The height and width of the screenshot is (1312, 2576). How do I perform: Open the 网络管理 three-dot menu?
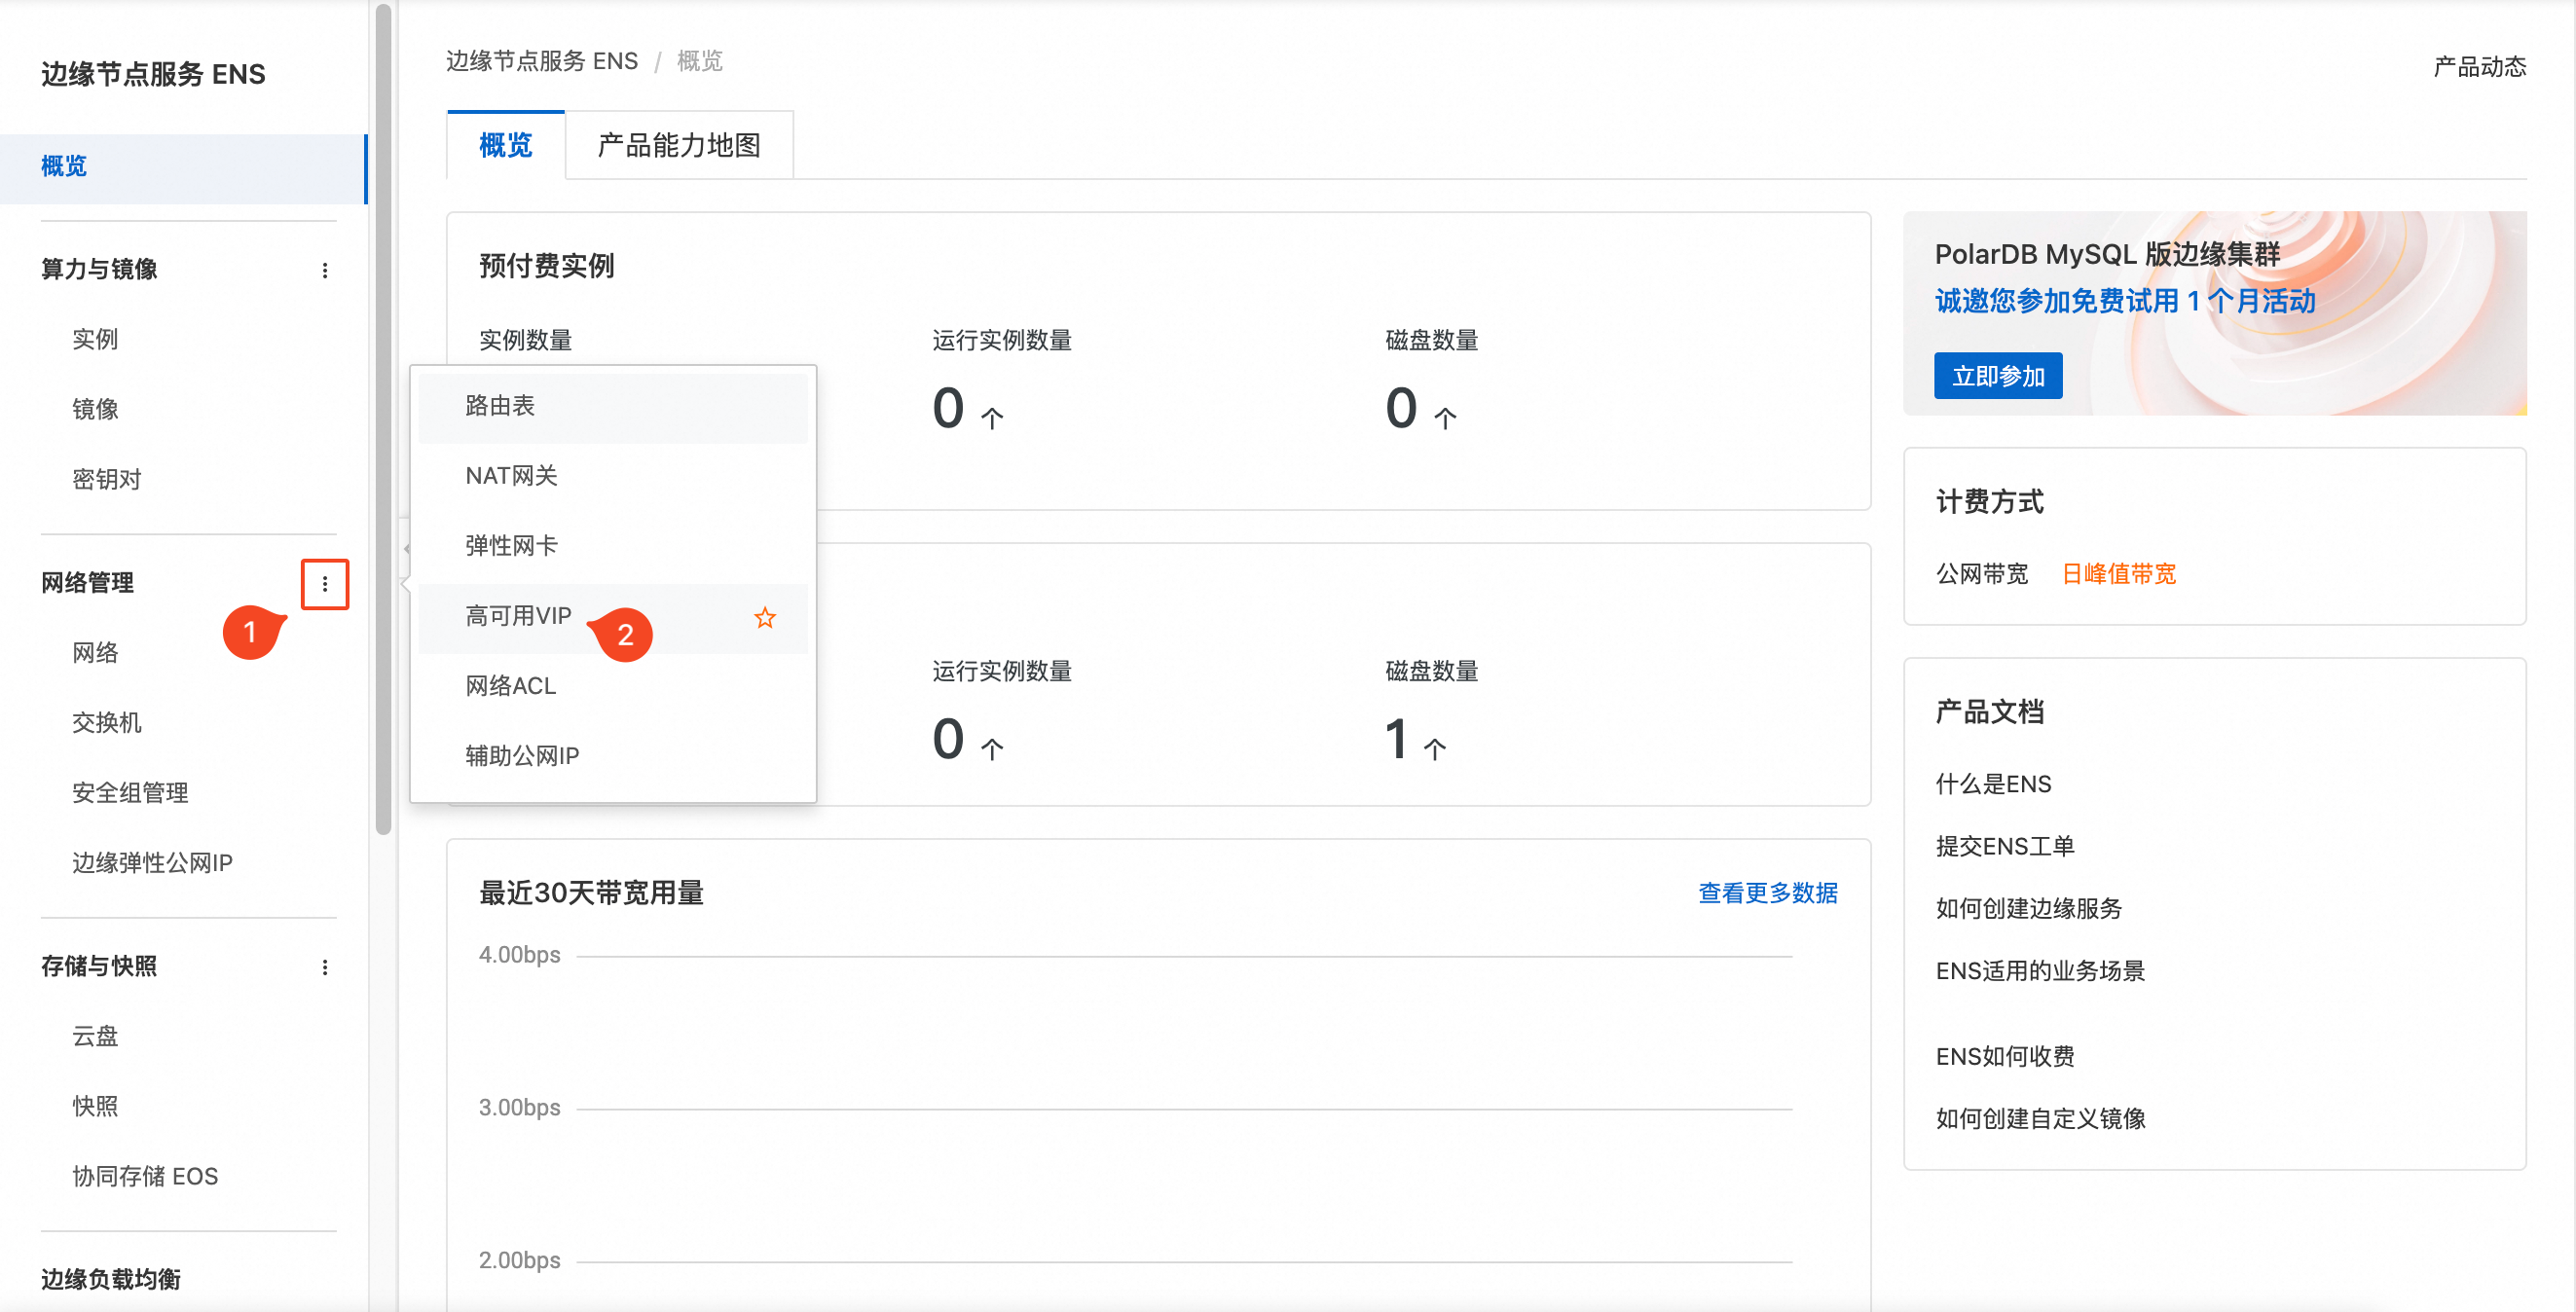[x=324, y=583]
